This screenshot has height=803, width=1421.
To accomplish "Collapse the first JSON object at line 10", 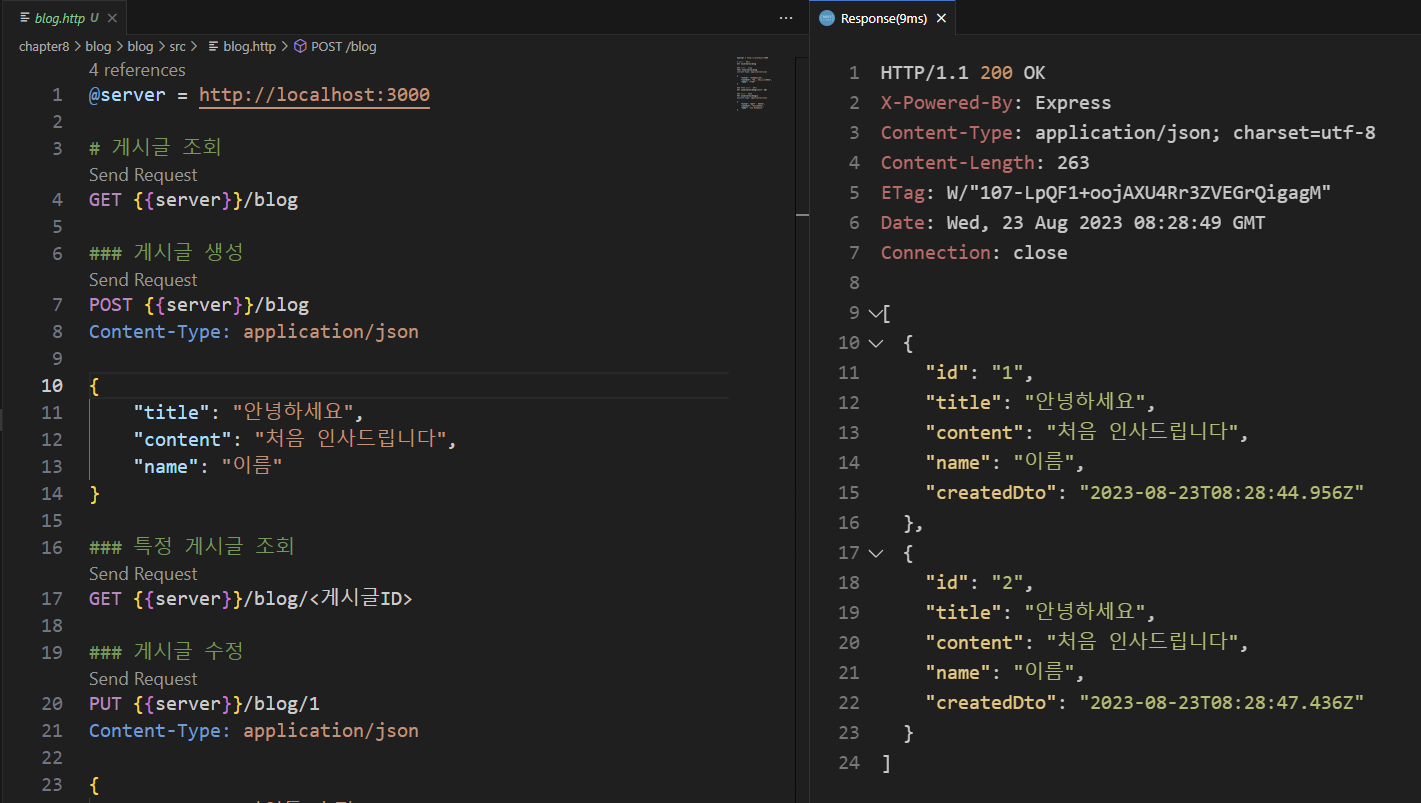I will tap(875, 343).
